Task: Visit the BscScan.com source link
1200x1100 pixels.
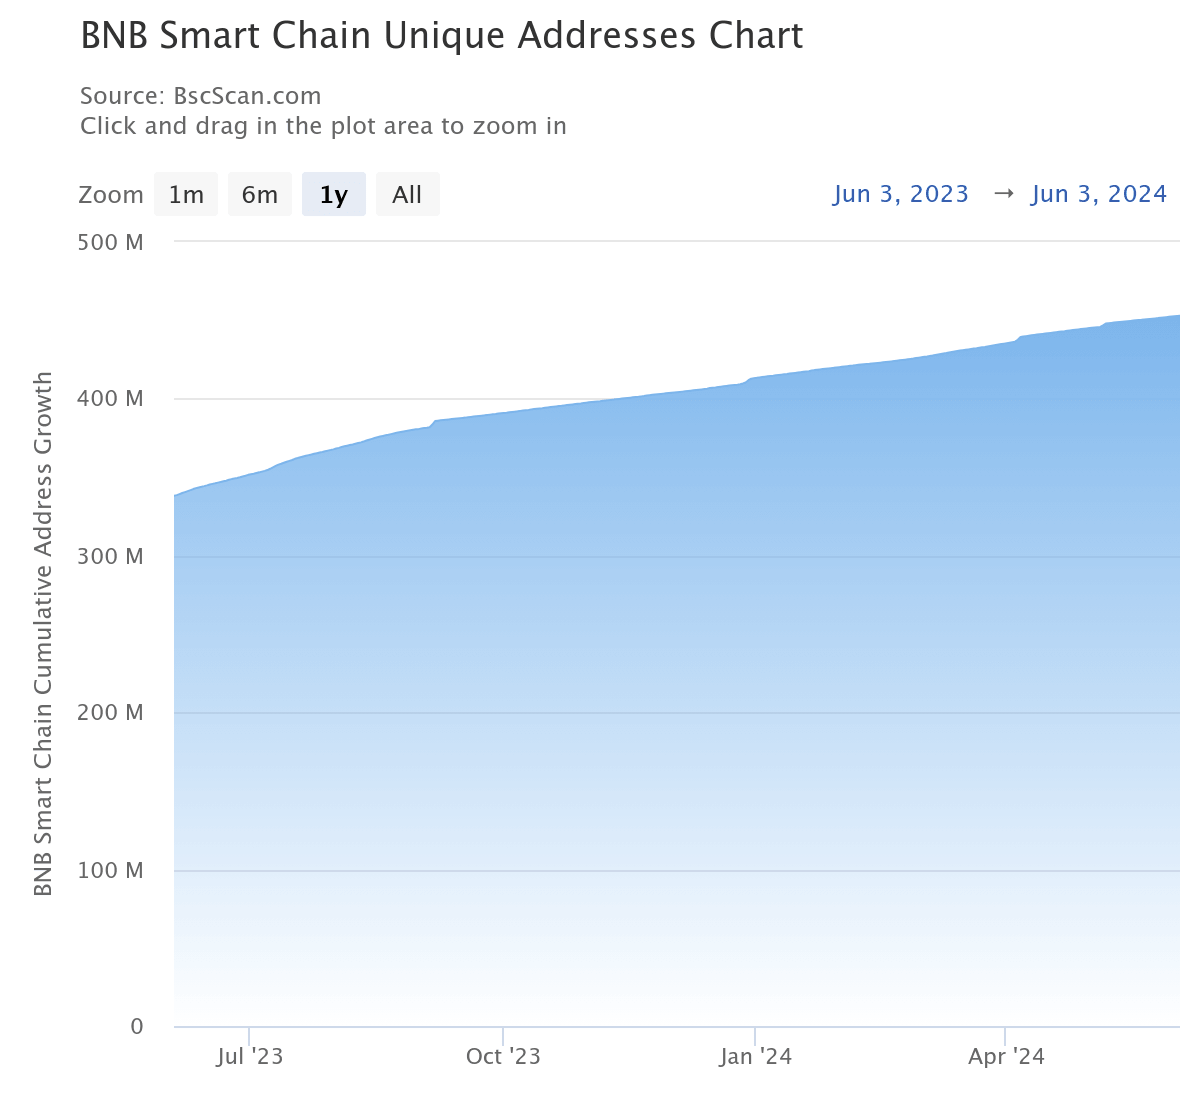Action: point(246,96)
